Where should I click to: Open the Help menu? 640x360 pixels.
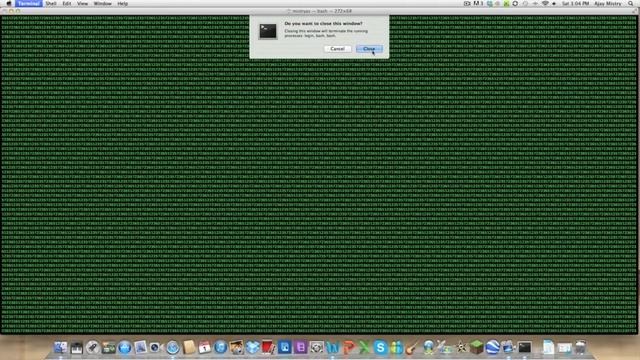point(122,3)
